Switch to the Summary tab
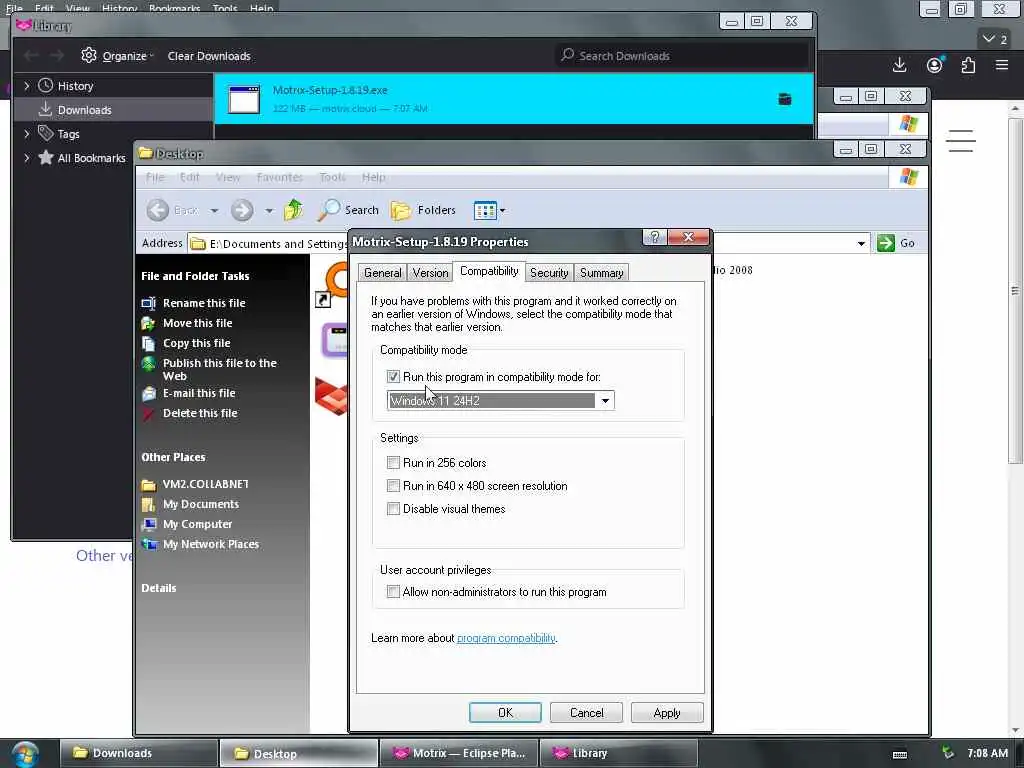Viewport: 1024px width, 768px height. (601, 273)
